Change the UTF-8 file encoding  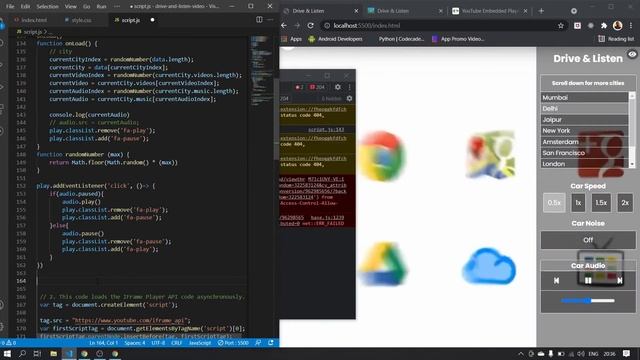pyautogui.click(x=158, y=343)
